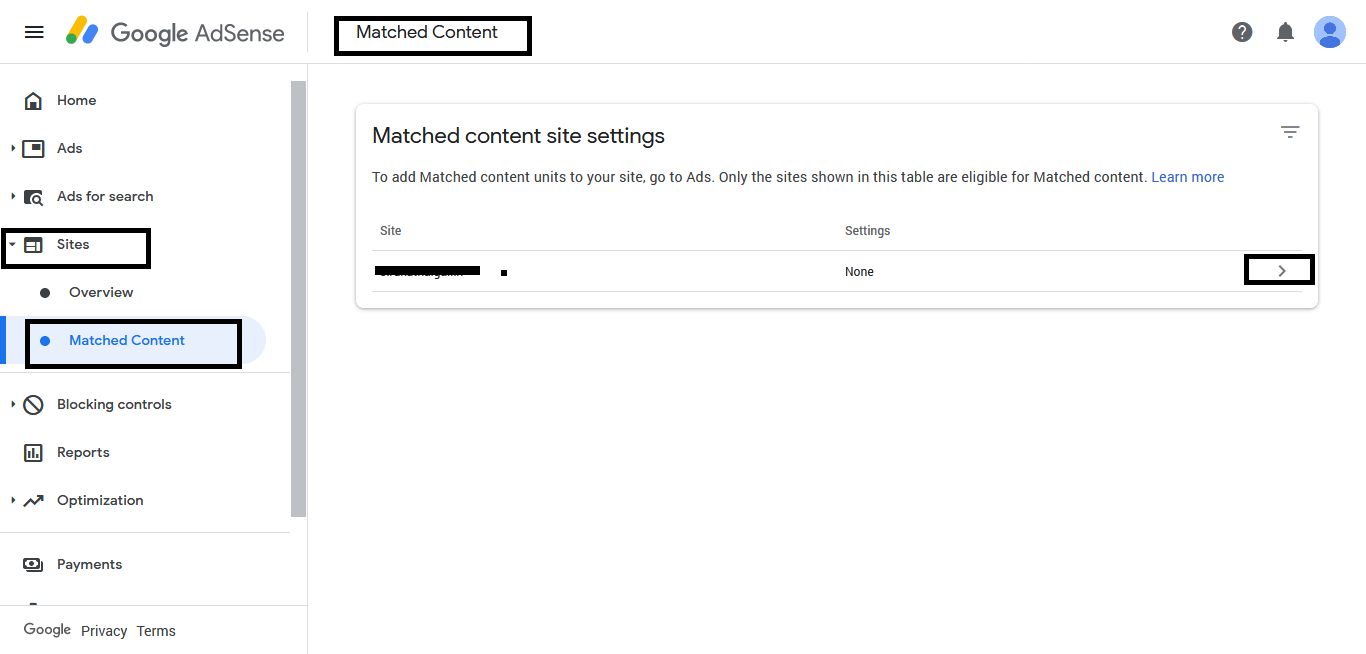
Task: Click the Google AdSense logo
Action: [175, 32]
